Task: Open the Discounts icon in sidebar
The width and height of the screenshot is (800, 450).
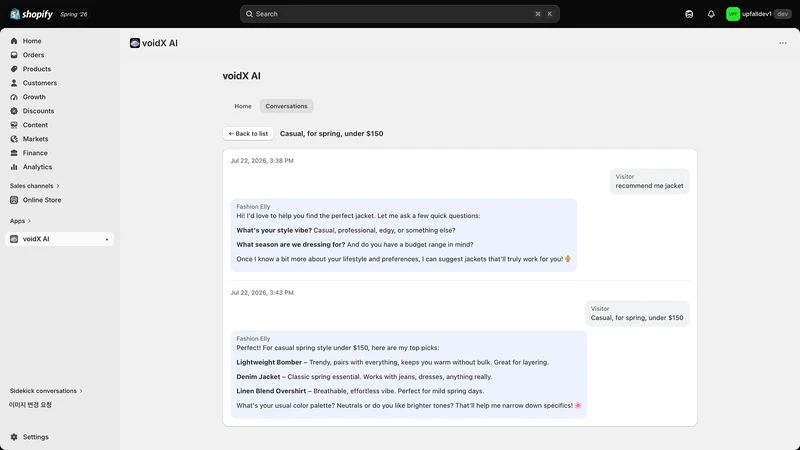Action: point(14,111)
